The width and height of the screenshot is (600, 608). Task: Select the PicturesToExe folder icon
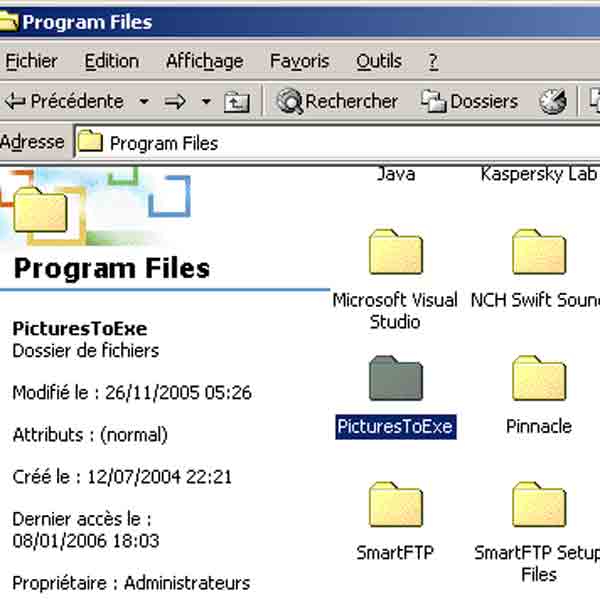click(396, 378)
